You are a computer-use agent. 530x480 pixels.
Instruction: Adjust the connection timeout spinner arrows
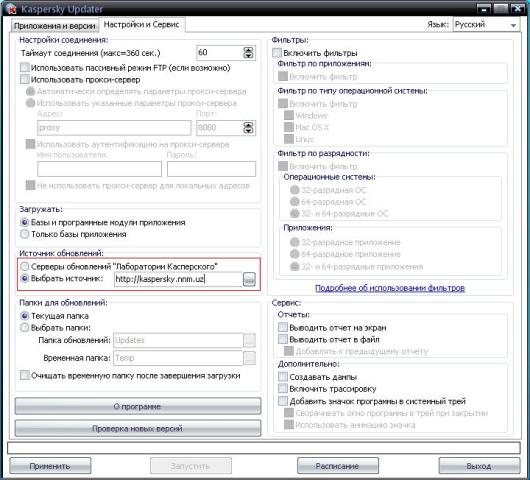tap(248, 53)
